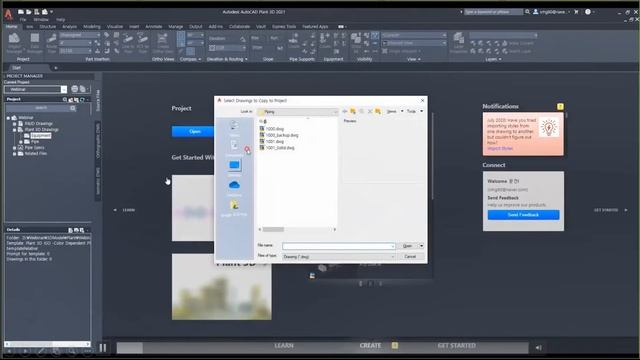Move the file list horizontal scrollbar

273,229
